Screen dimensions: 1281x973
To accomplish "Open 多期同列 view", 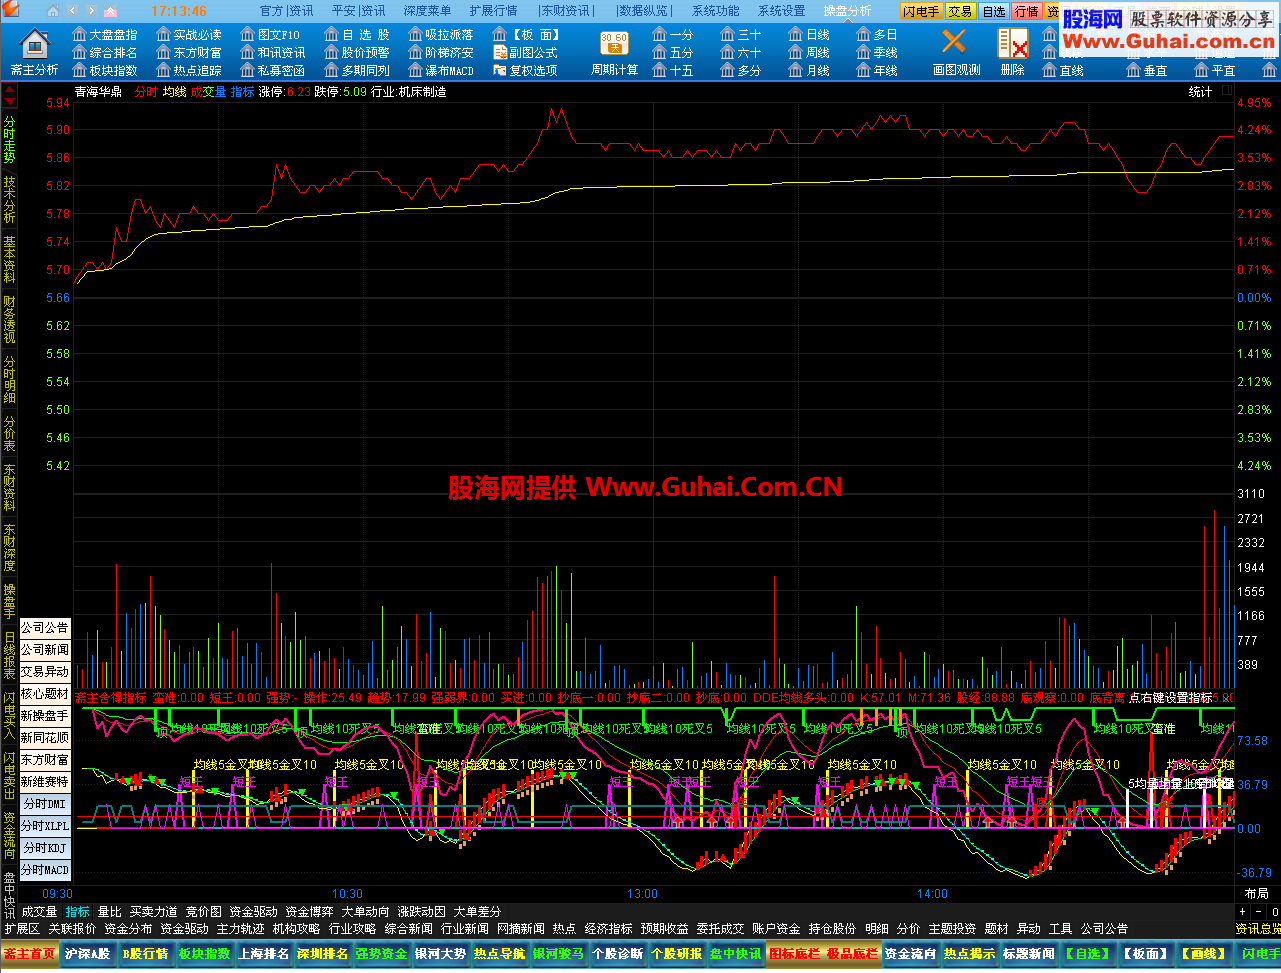I will [357, 70].
